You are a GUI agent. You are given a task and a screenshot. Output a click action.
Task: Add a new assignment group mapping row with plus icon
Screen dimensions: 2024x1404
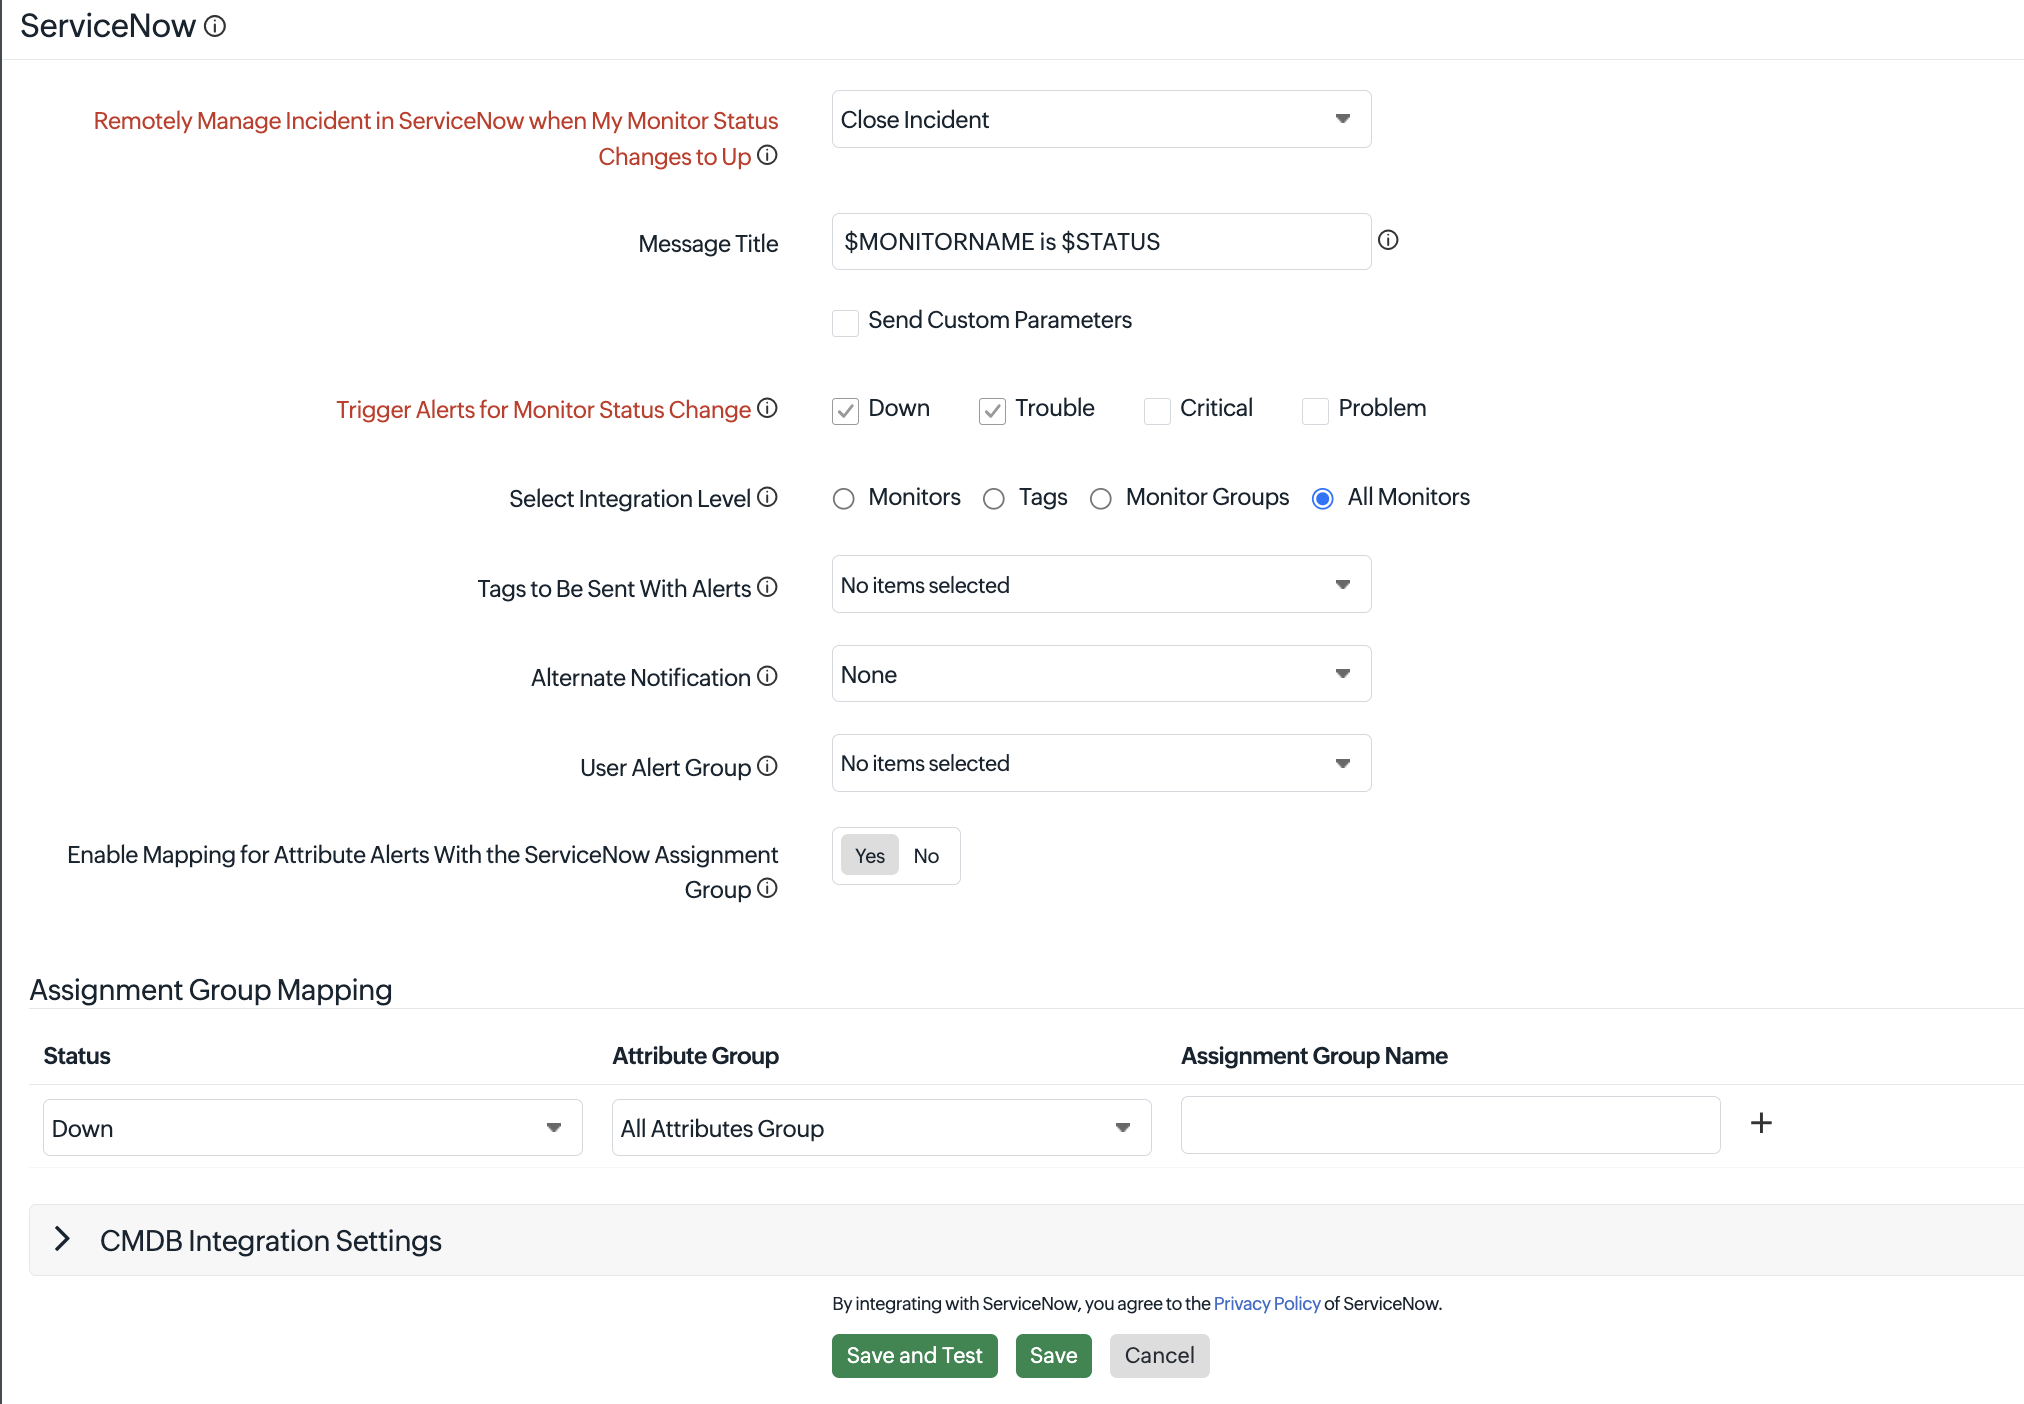[1761, 1123]
